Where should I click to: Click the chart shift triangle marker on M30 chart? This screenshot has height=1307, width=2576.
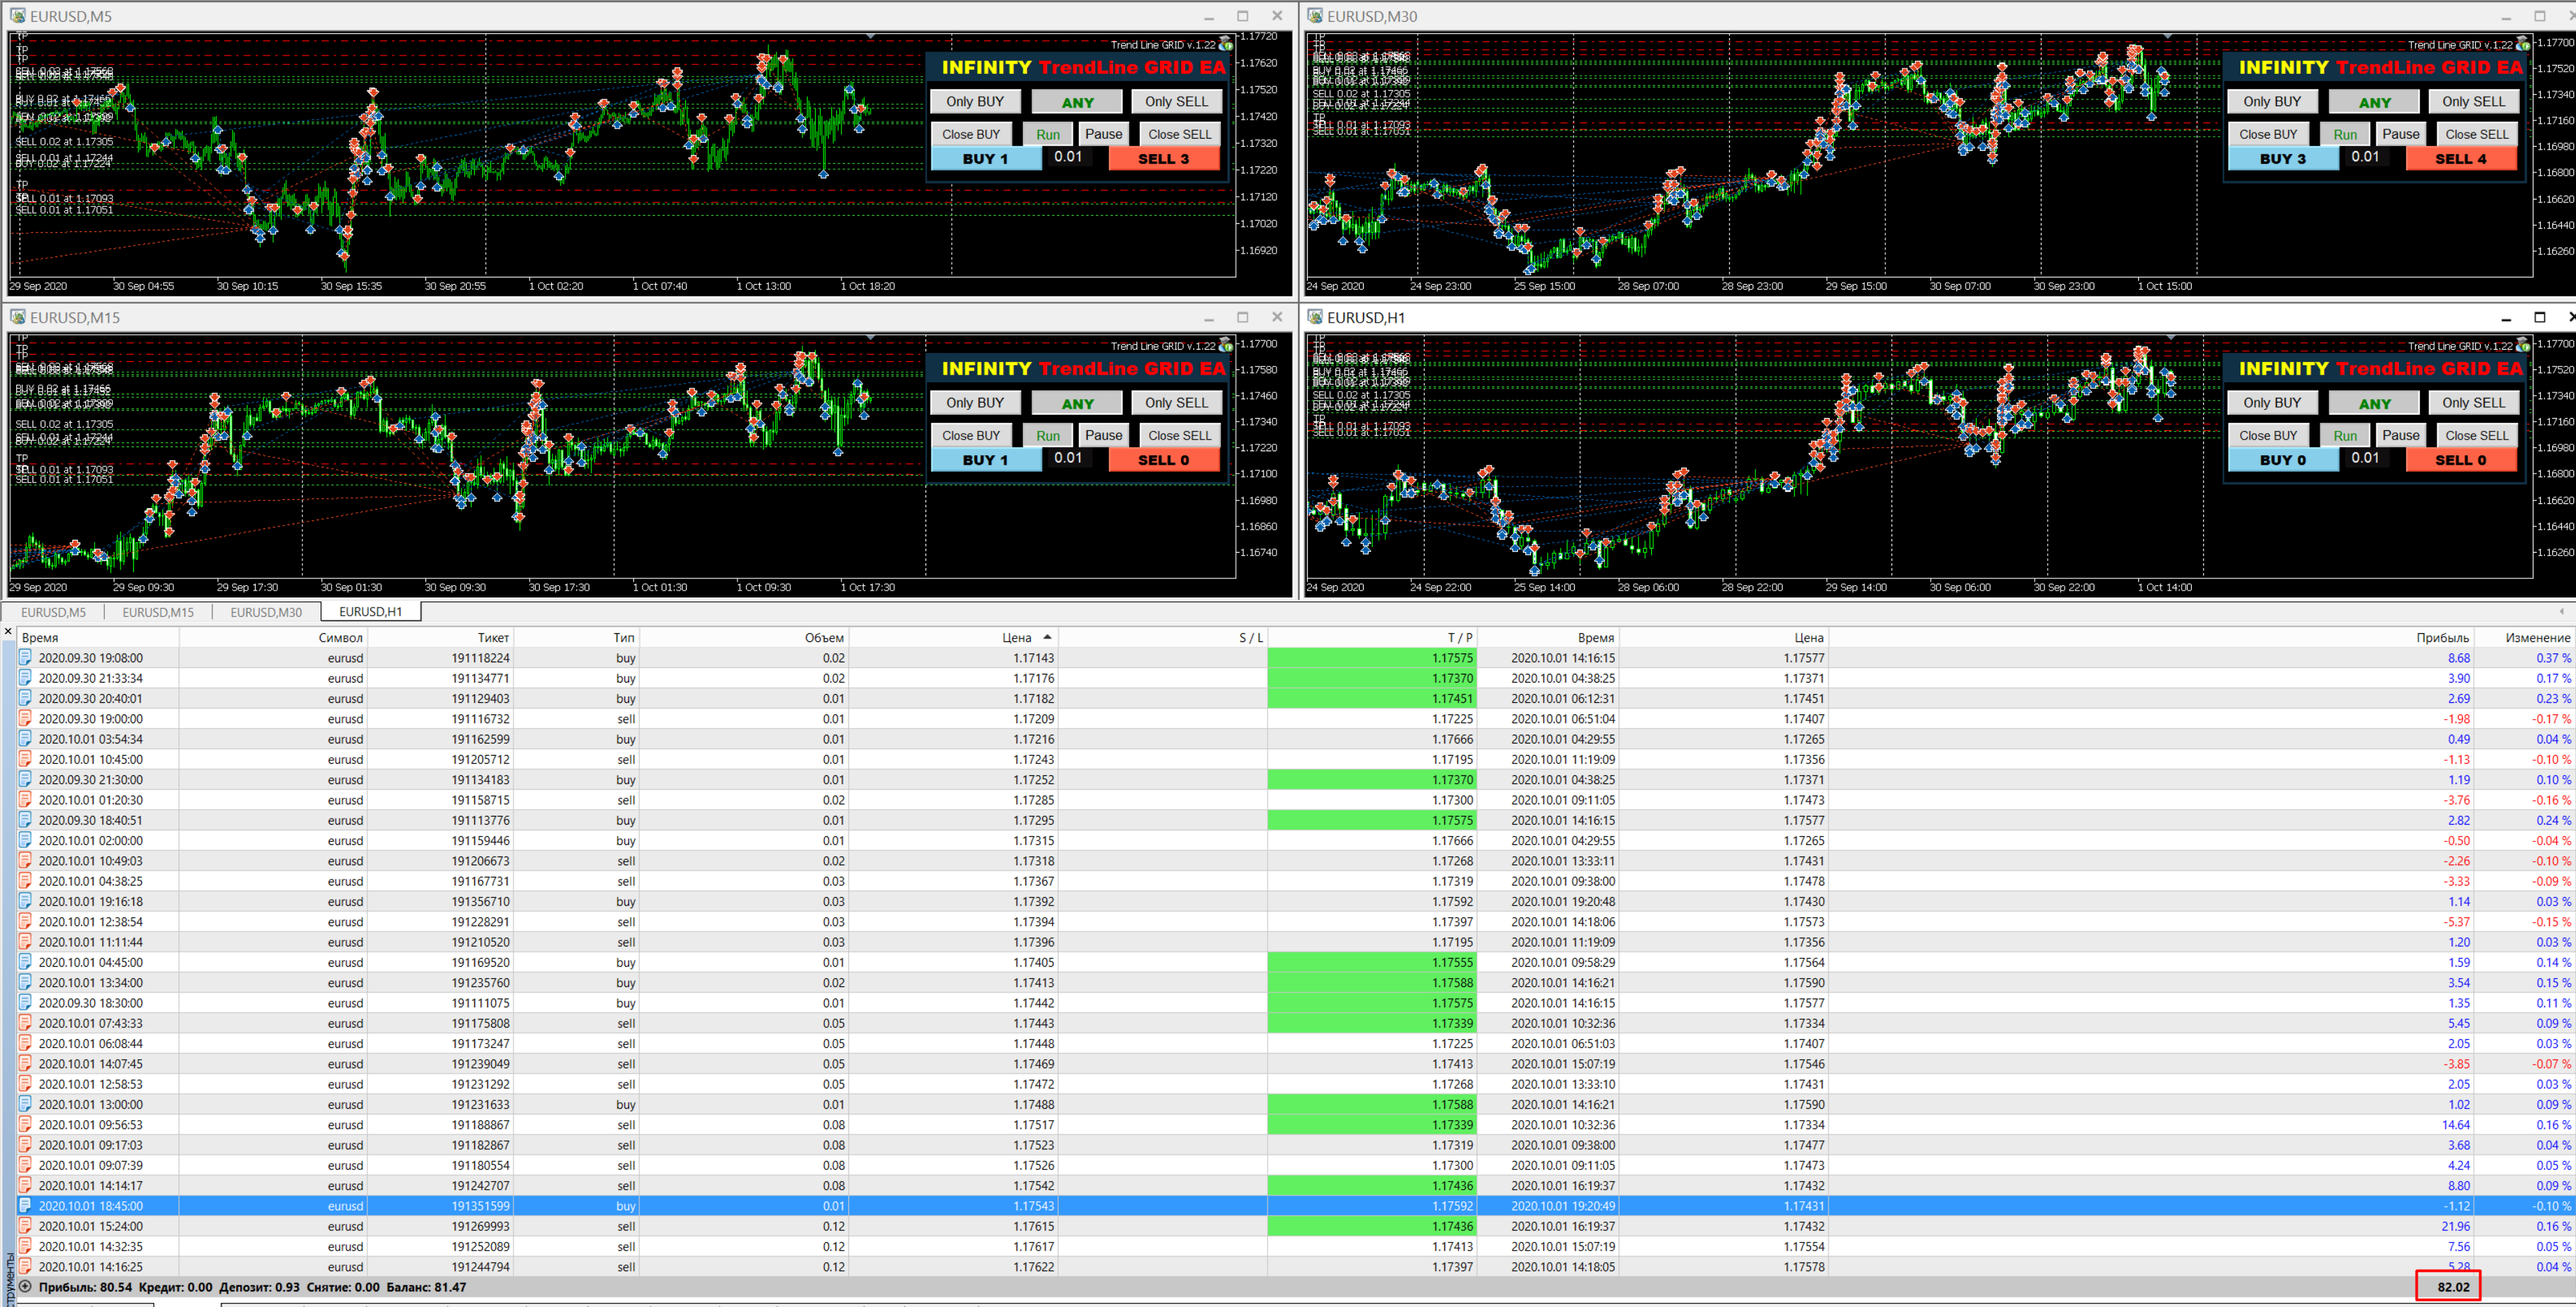click(2168, 37)
